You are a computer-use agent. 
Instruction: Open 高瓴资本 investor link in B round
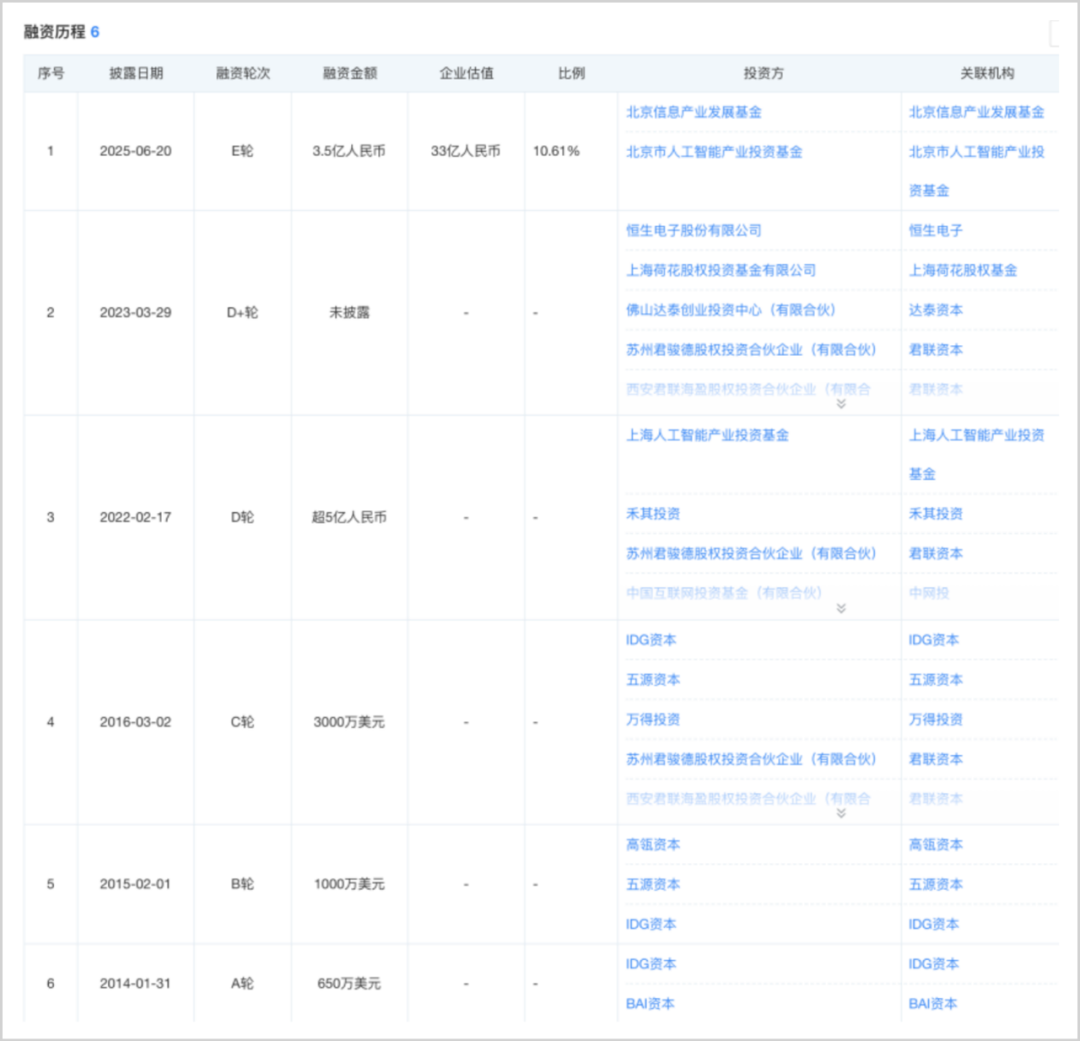pyautogui.click(x=653, y=844)
